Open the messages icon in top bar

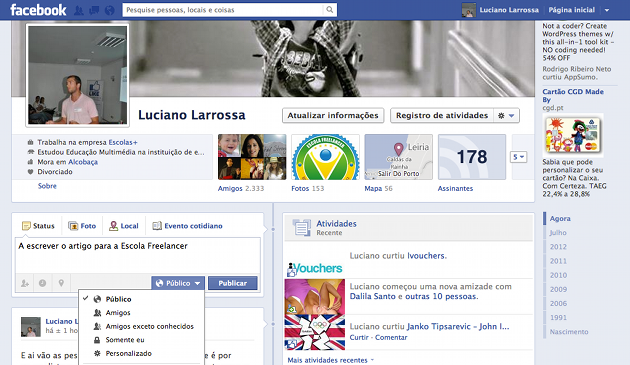coord(94,10)
